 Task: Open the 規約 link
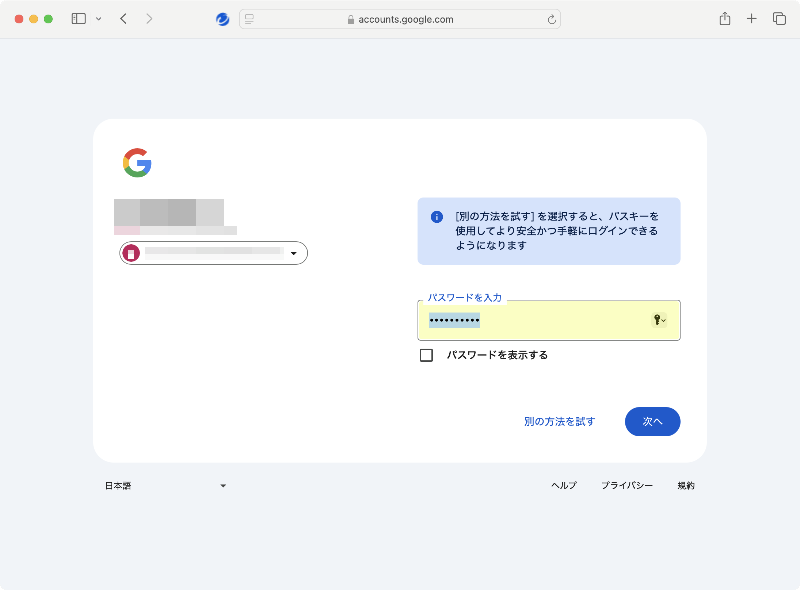686,485
